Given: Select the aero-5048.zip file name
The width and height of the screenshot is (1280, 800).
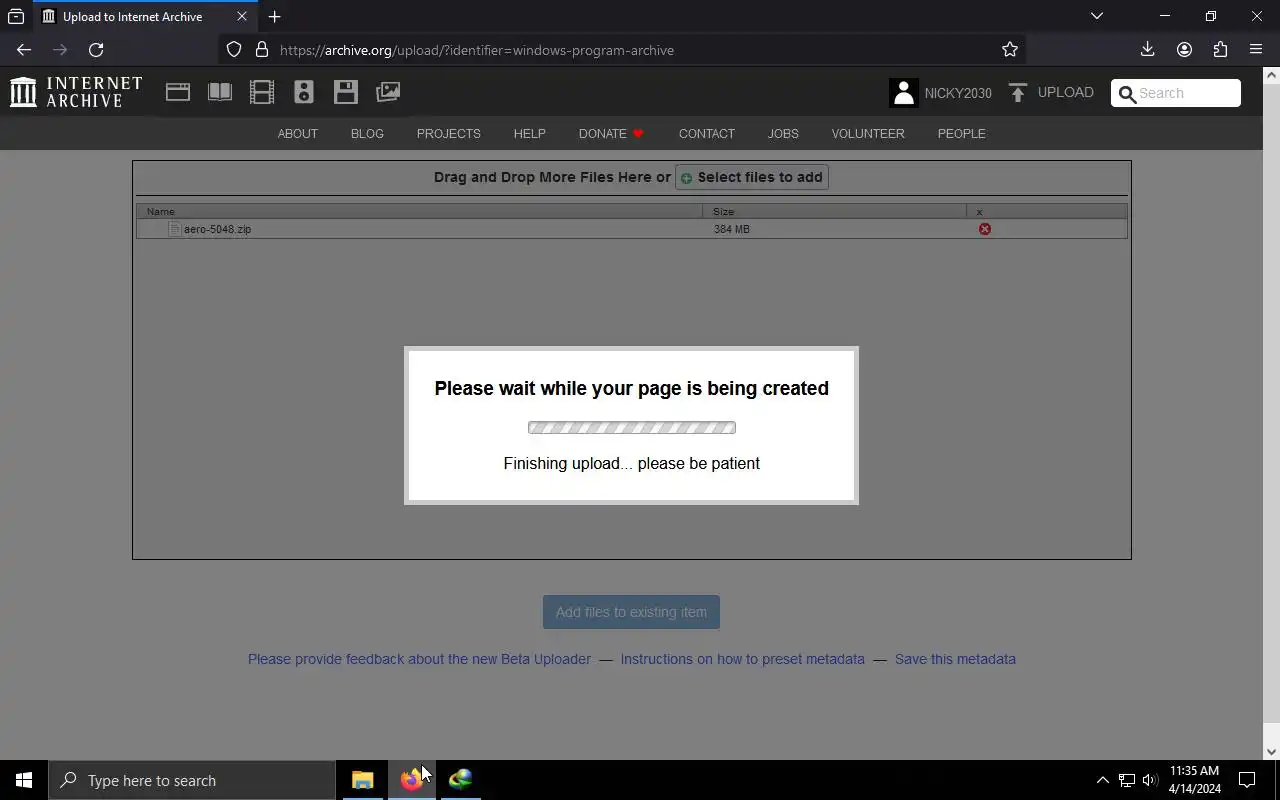Looking at the screenshot, I should pos(217,229).
